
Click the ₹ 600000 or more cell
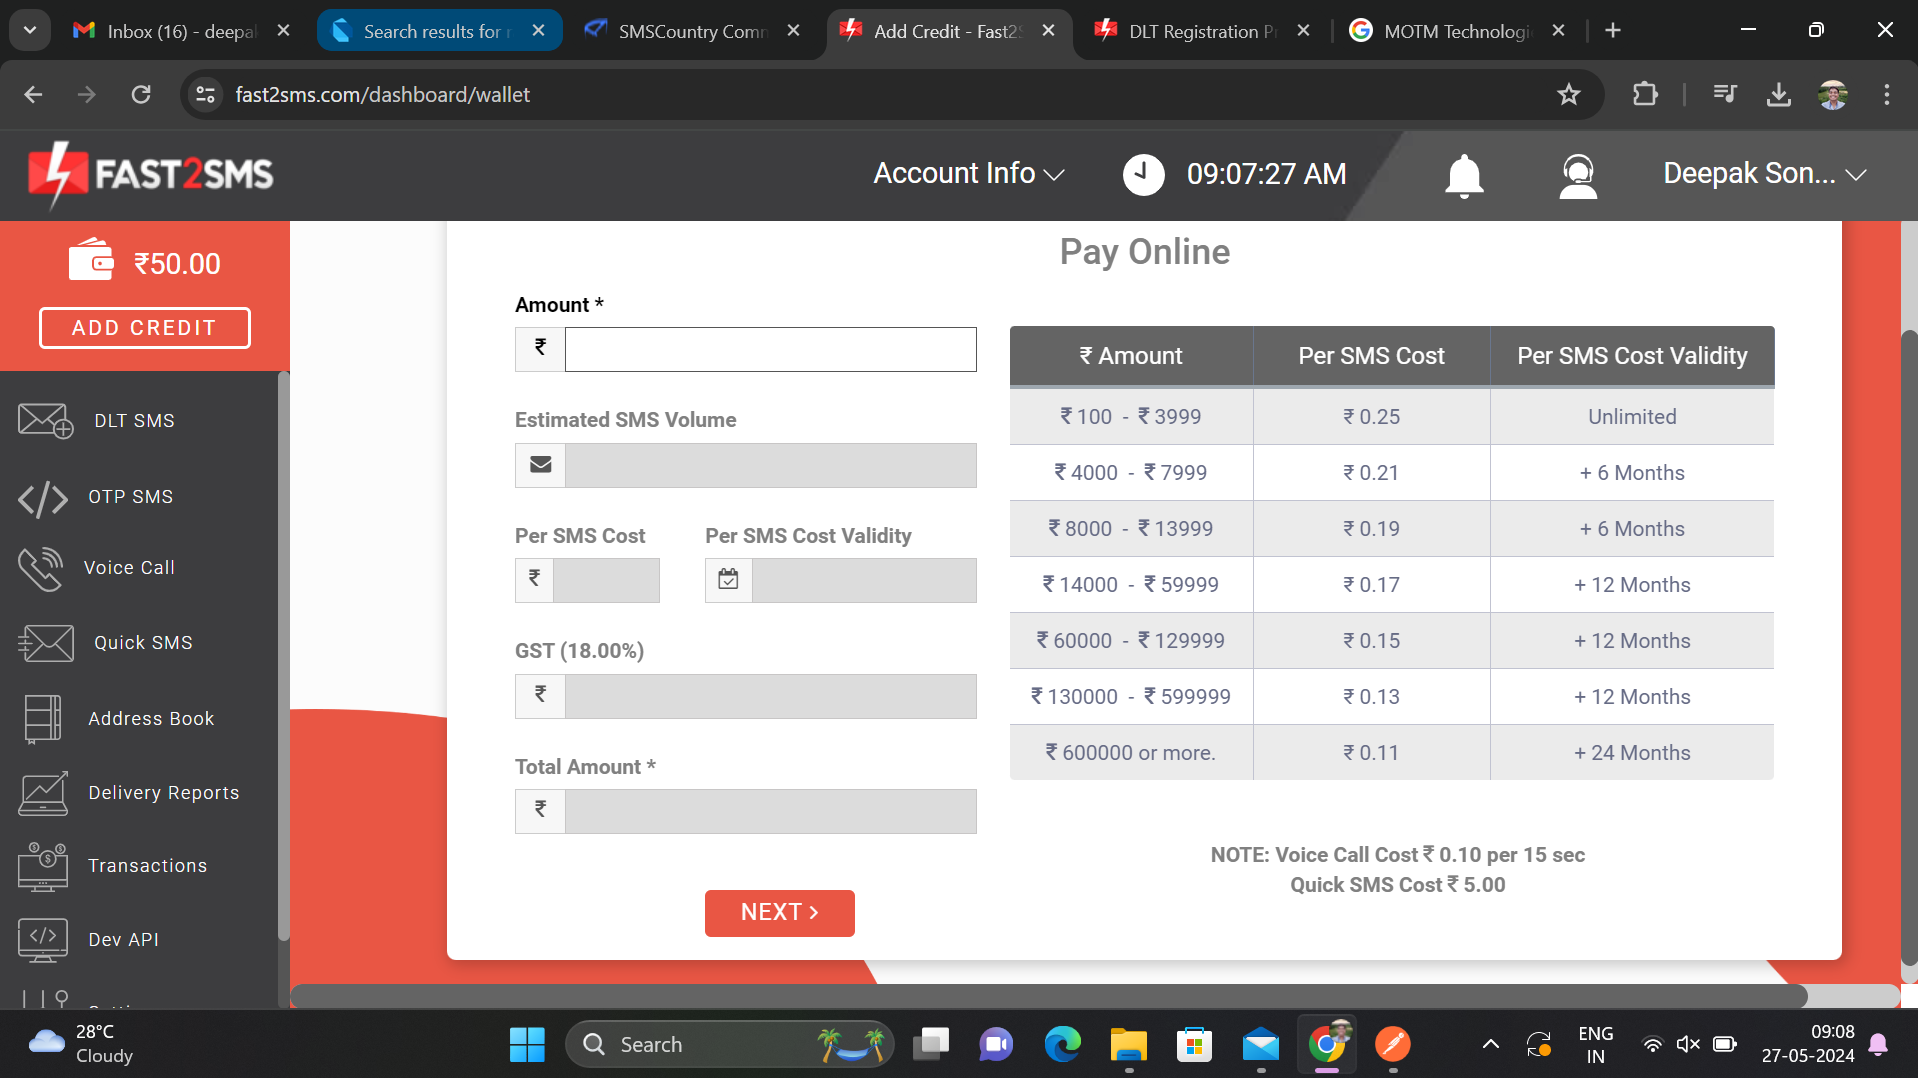[1131, 753]
